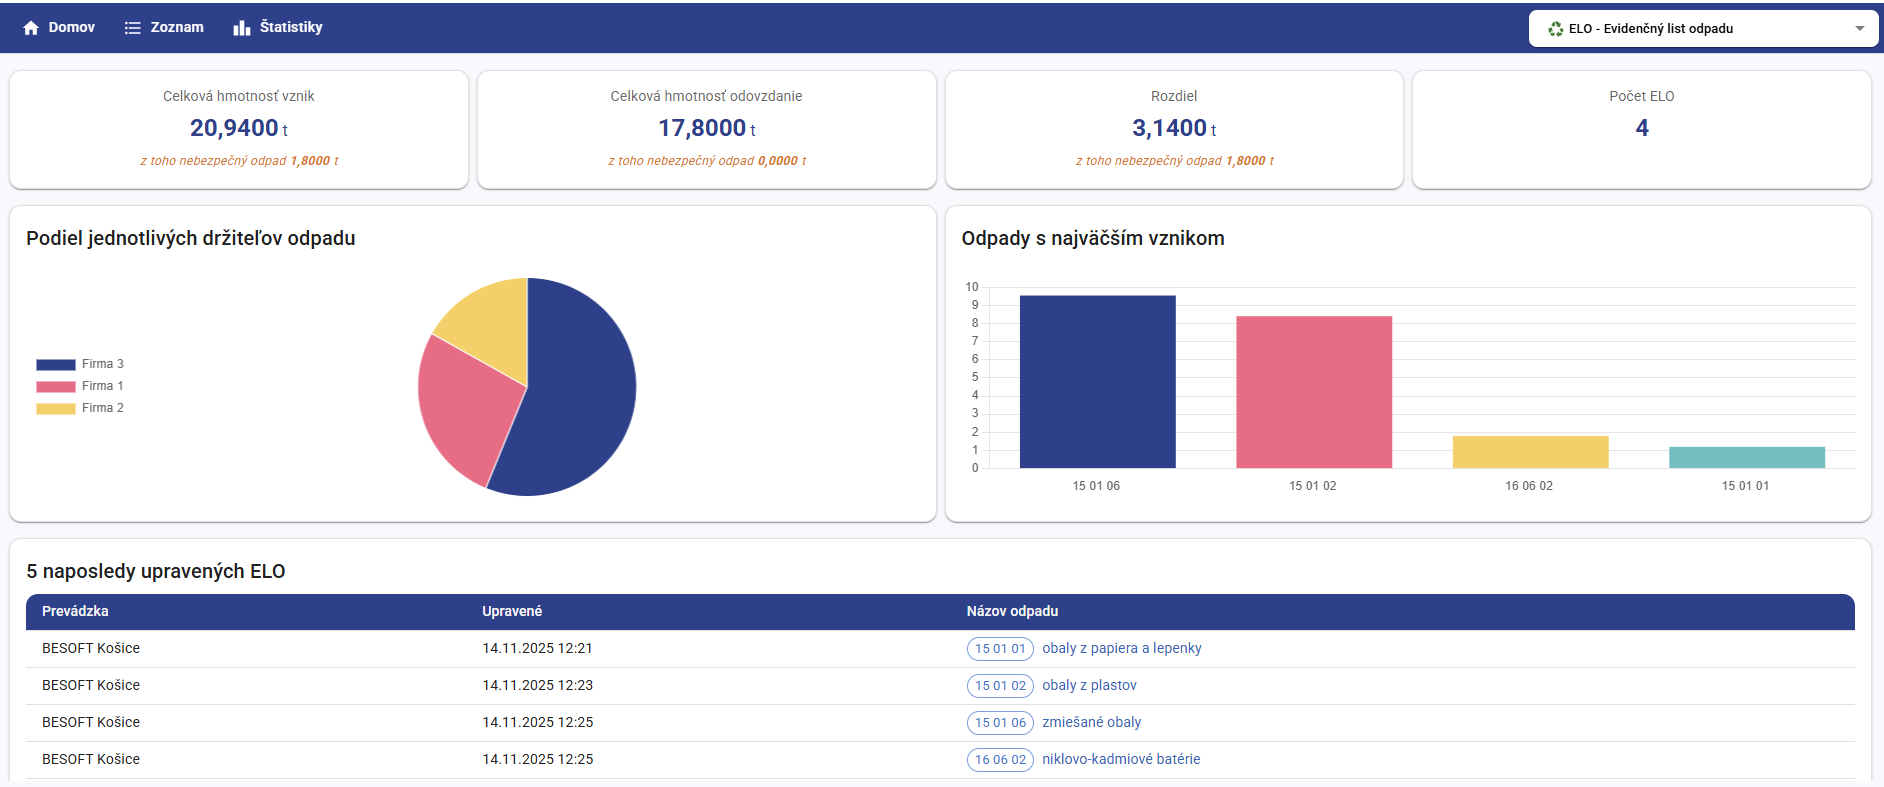Select the Počet ELO summary card
This screenshot has height=787, width=1884.
coord(1641,129)
